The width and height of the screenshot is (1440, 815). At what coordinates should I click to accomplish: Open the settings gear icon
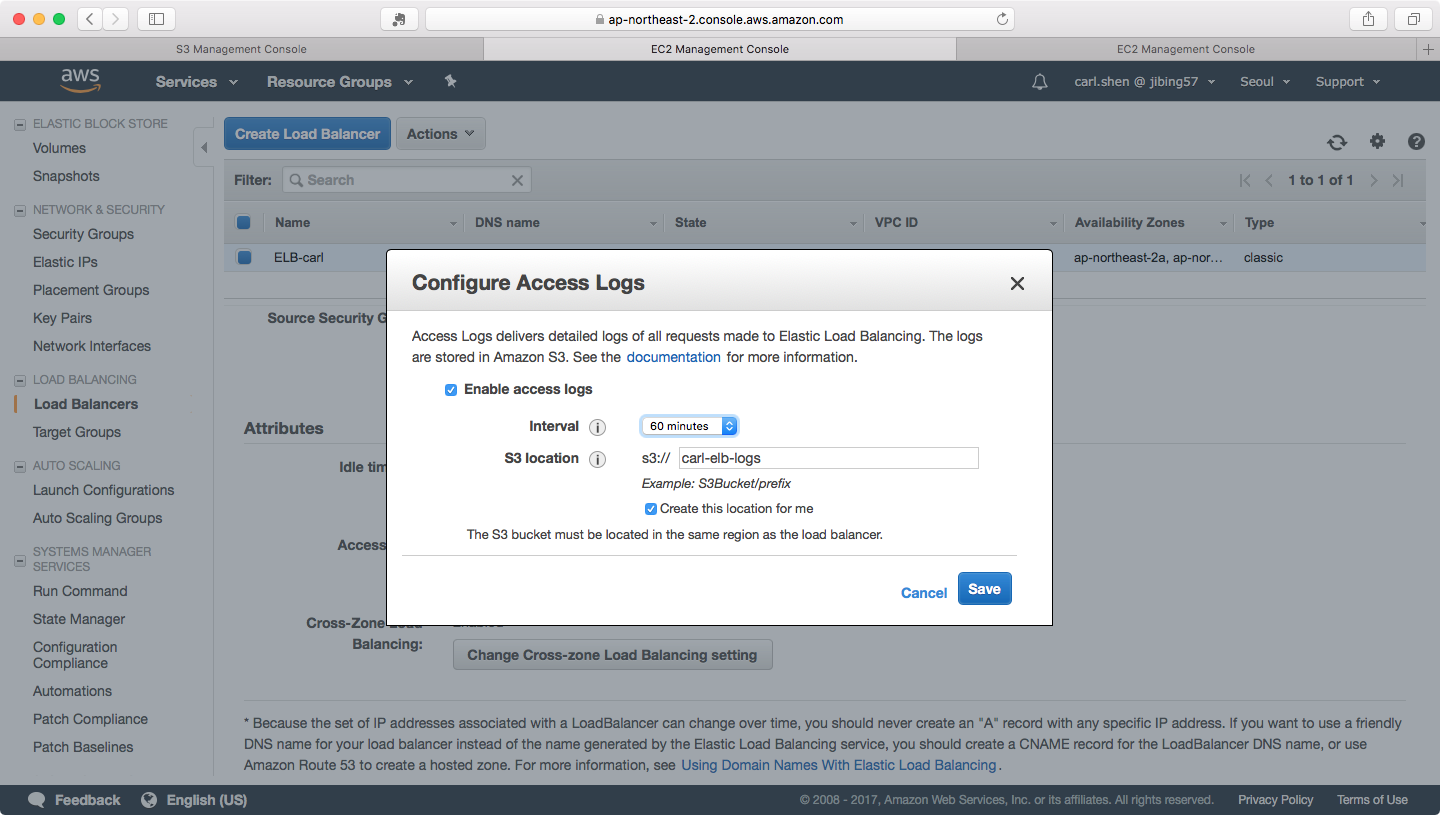click(x=1377, y=141)
